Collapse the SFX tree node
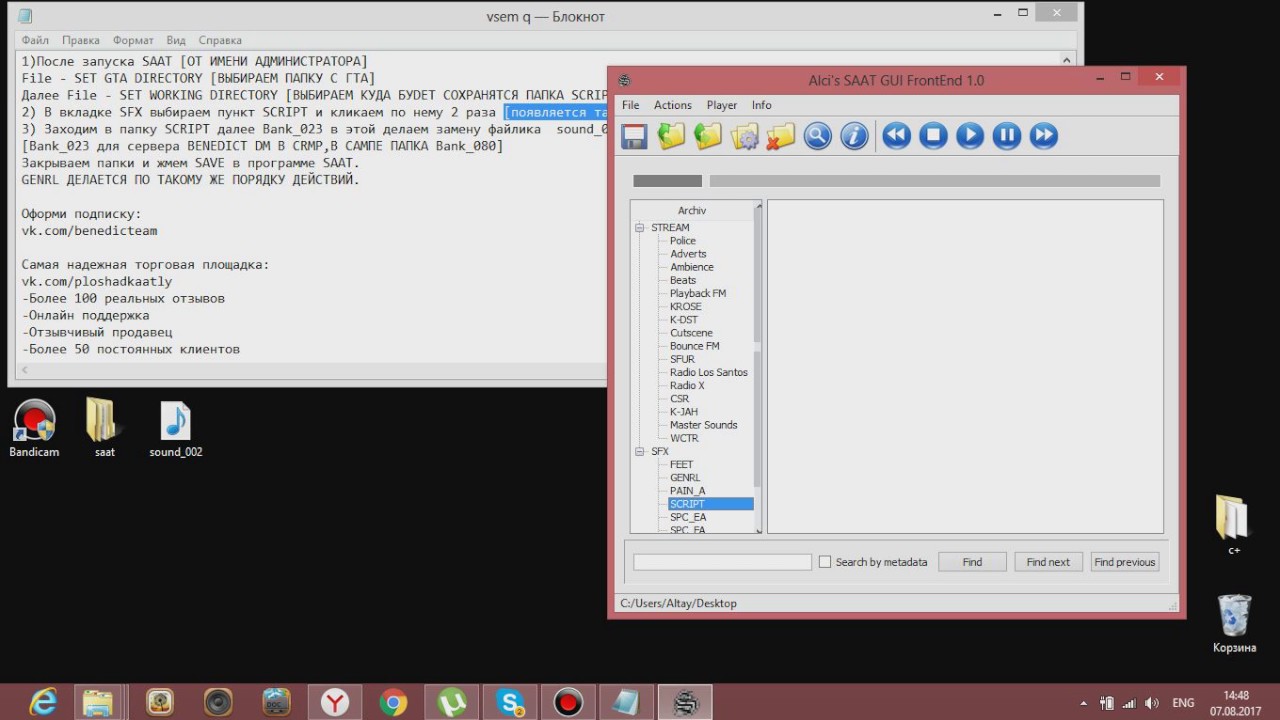This screenshot has width=1280, height=720. [x=640, y=451]
